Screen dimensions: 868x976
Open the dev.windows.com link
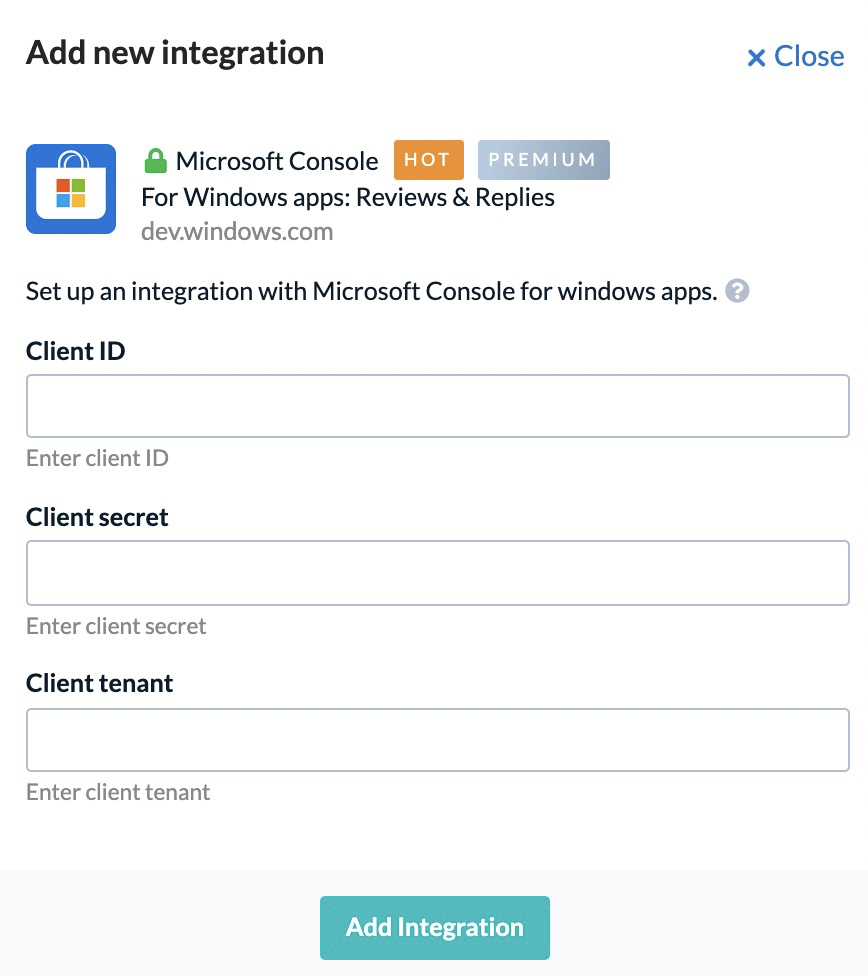pyautogui.click(x=237, y=232)
